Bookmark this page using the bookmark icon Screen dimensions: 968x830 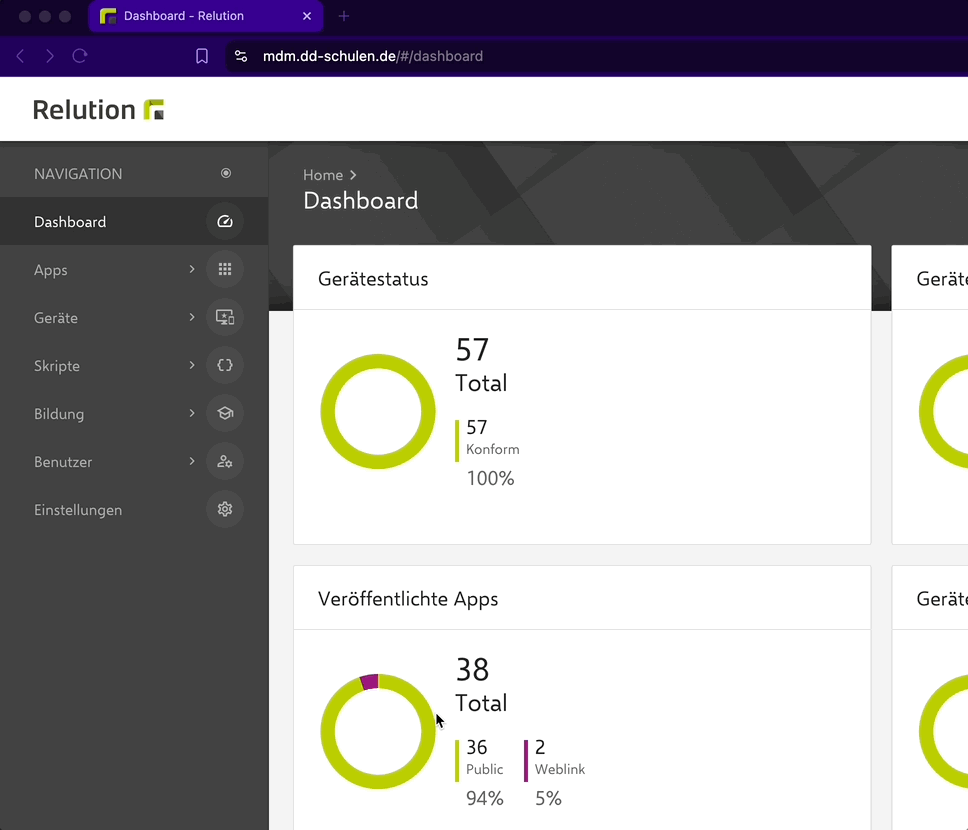click(x=202, y=56)
